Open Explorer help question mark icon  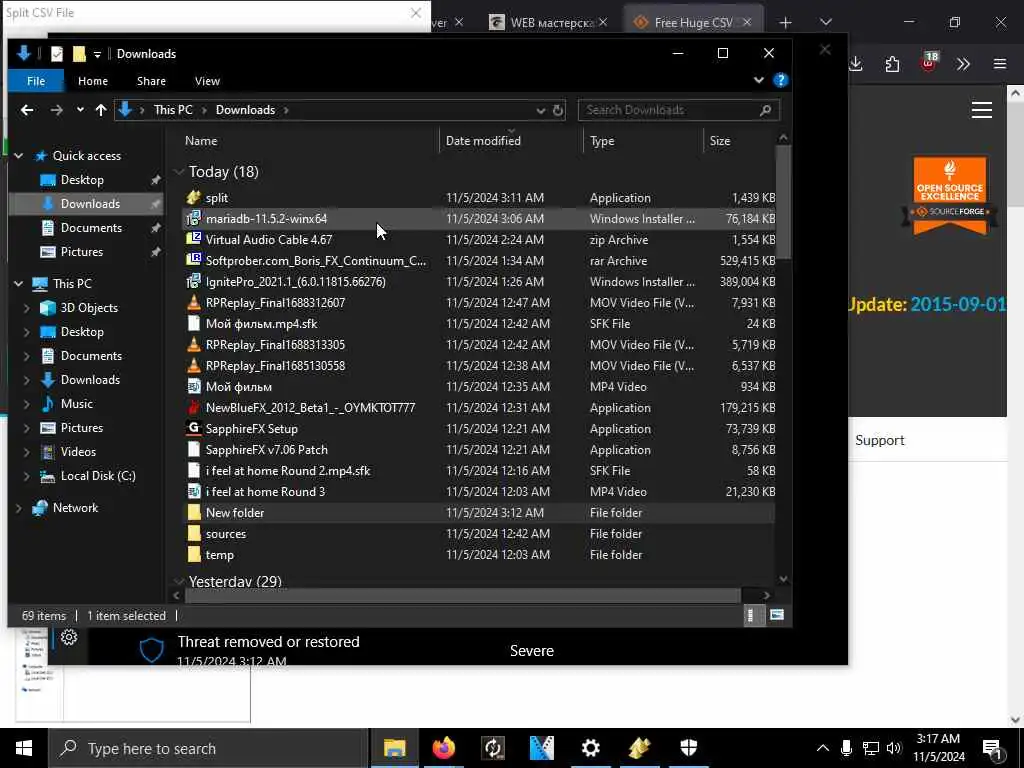pyautogui.click(x=780, y=80)
